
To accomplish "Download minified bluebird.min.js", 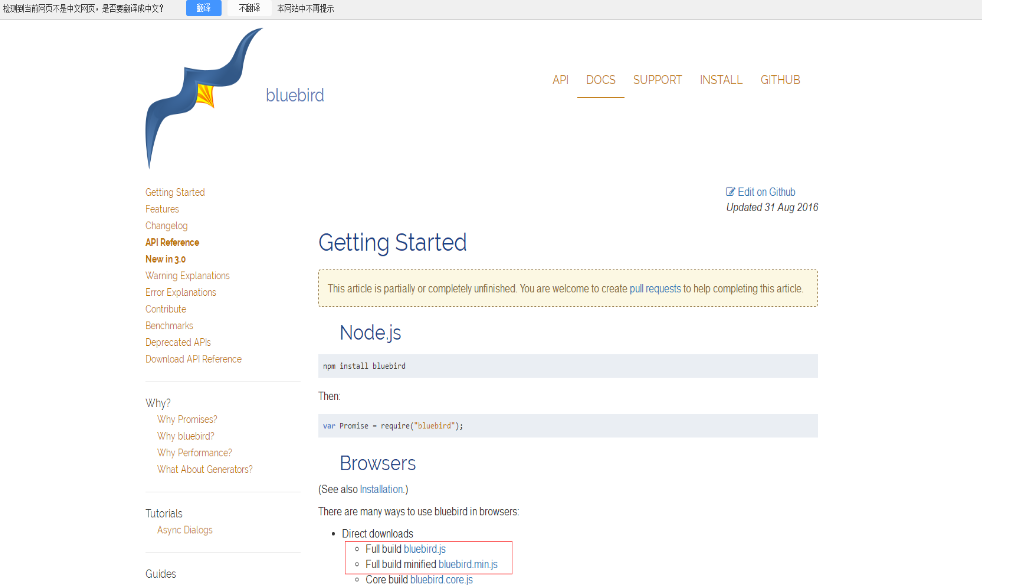I will coord(468,564).
